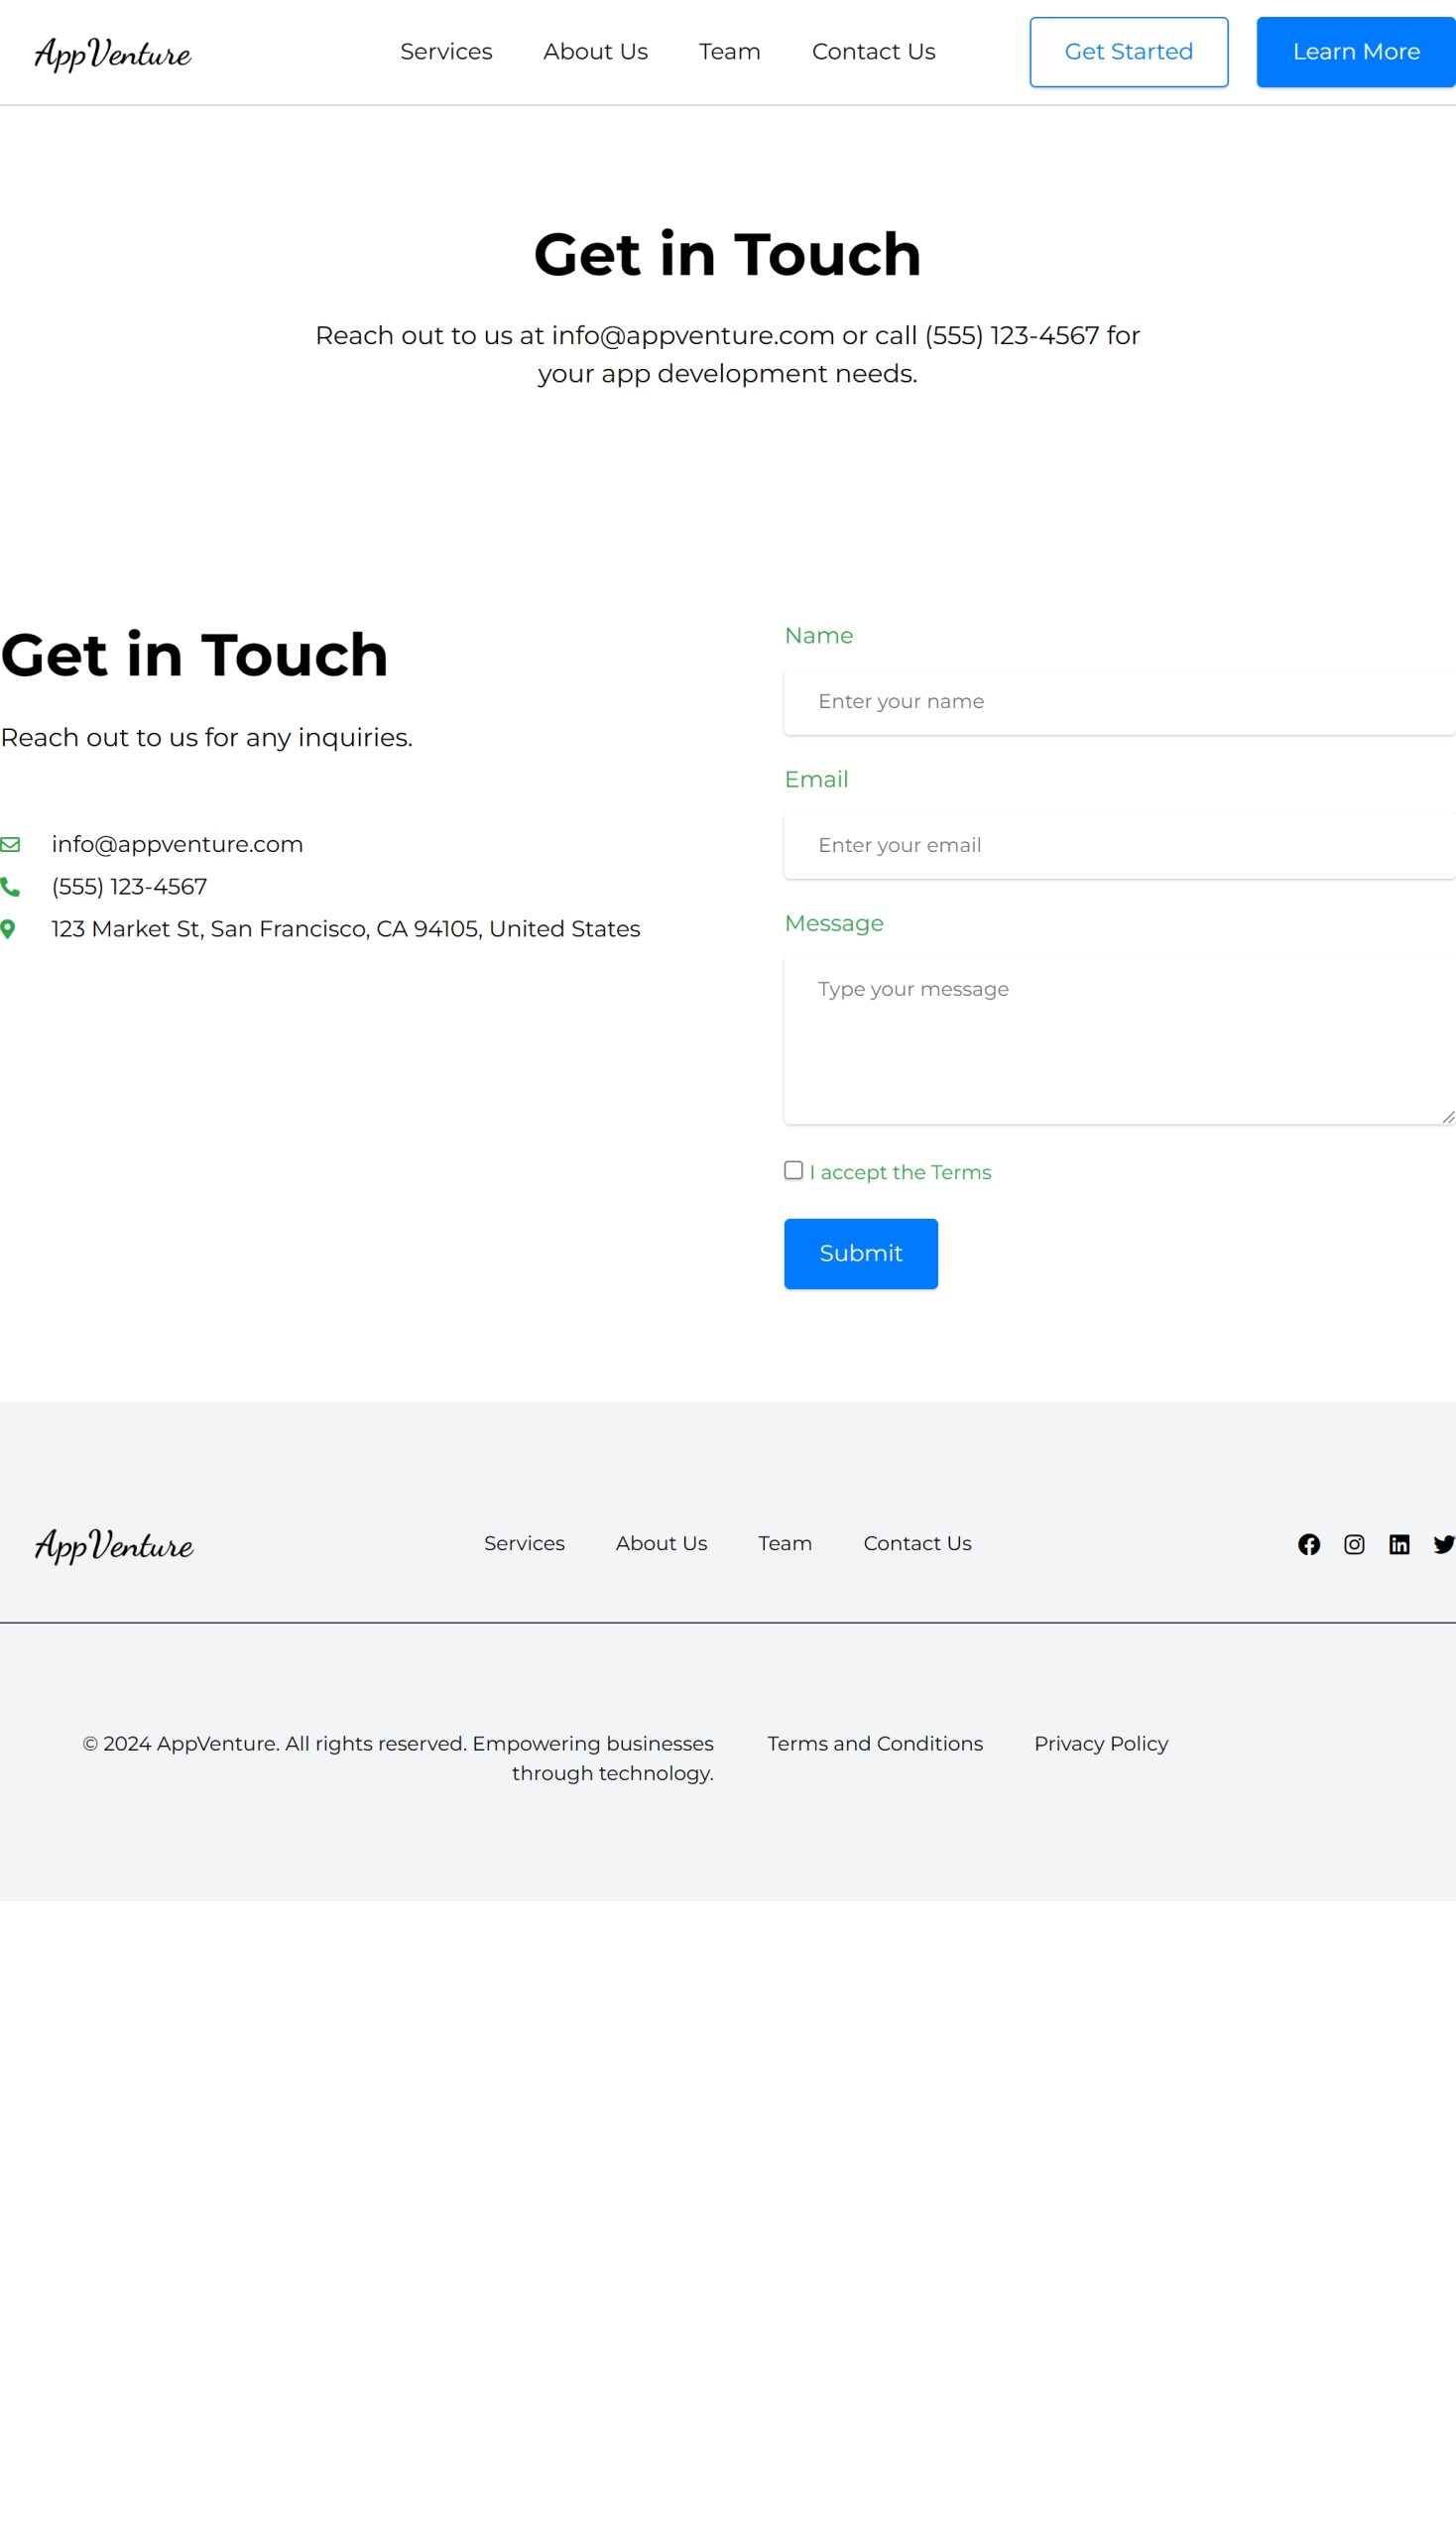Select Team in the footer menu
The width and height of the screenshot is (1456, 2539).
coord(785,1543)
